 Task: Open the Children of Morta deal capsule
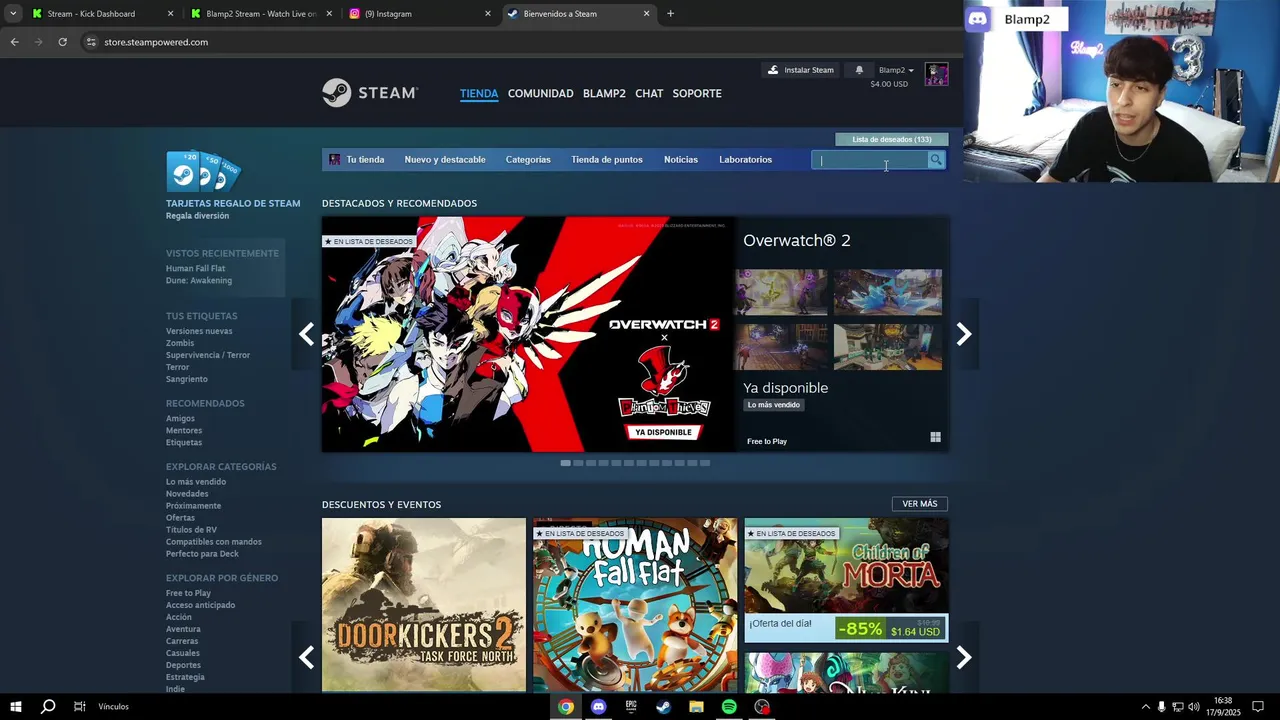[x=846, y=579]
